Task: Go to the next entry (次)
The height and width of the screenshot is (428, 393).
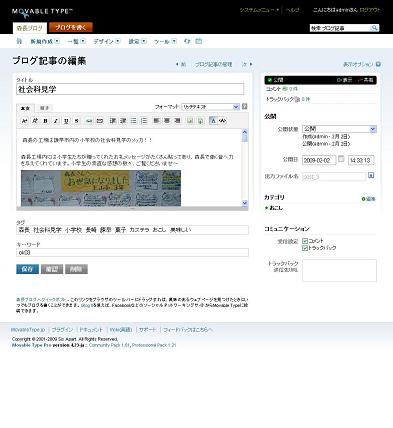Action: [247, 64]
